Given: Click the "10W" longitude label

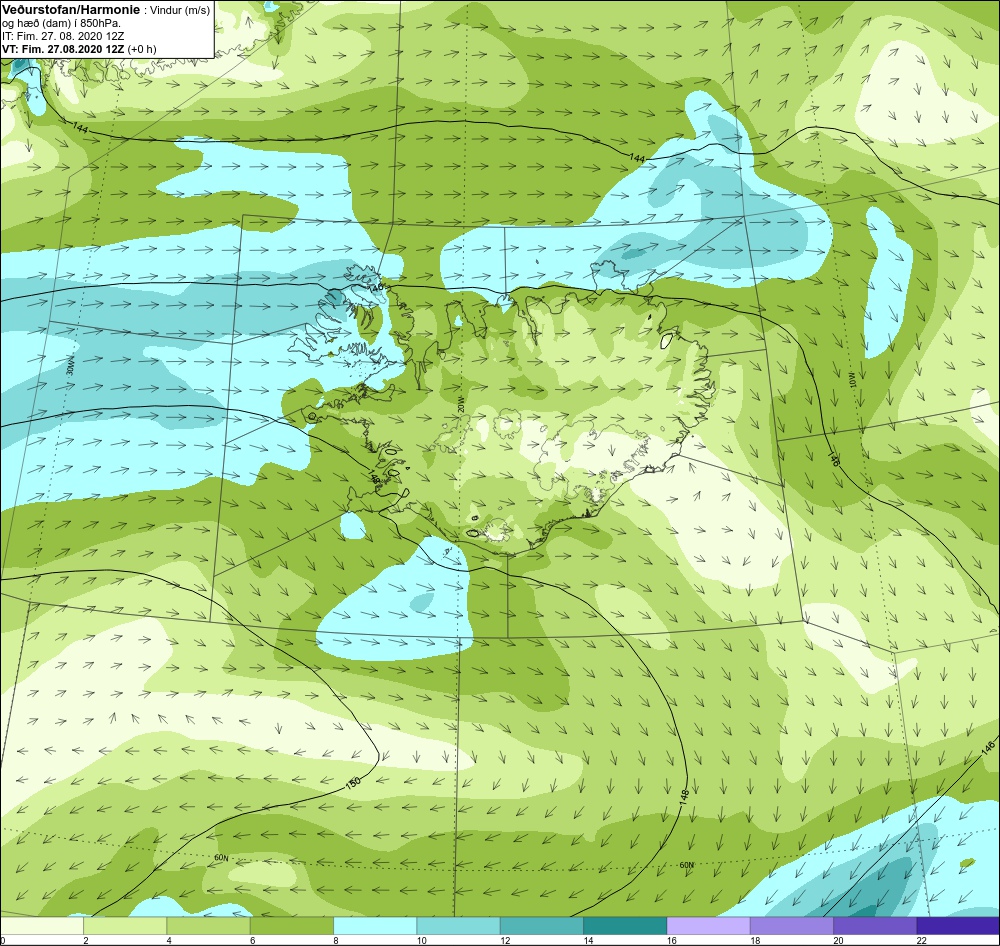Looking at the screenshot, I should click(x=852, y=381).
